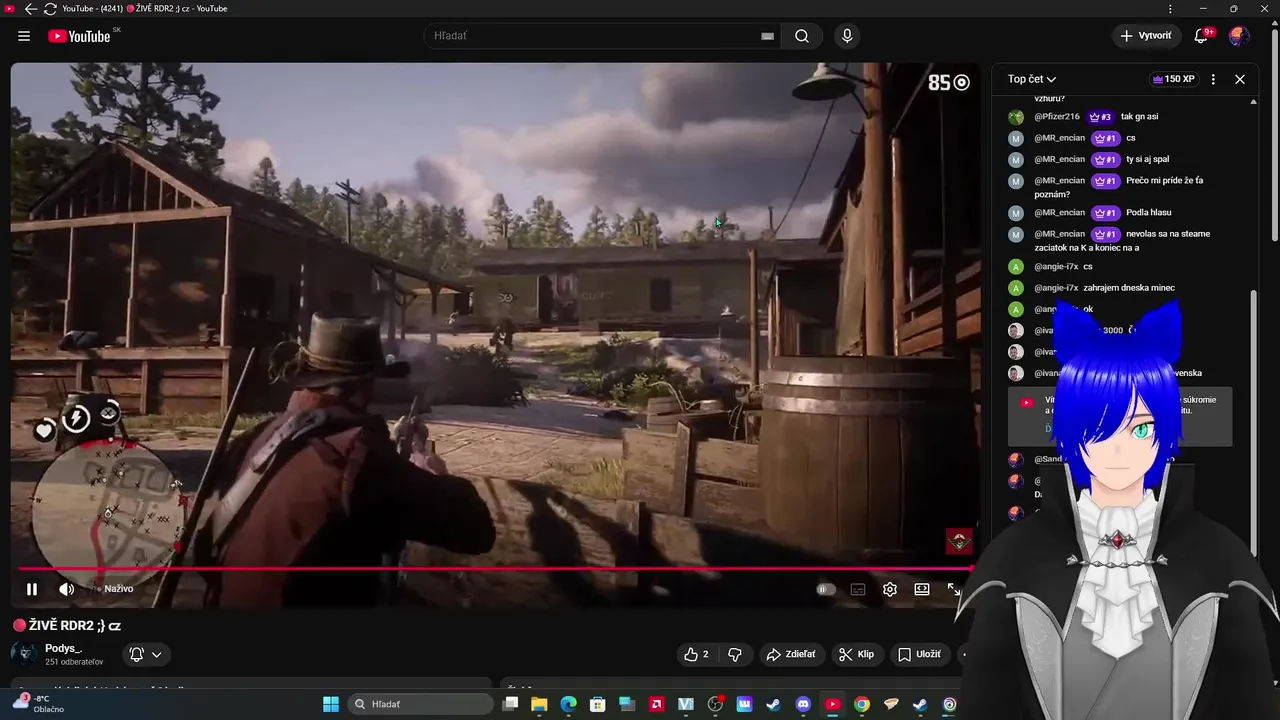Like the video (thumbs up)

coord(696,654)
